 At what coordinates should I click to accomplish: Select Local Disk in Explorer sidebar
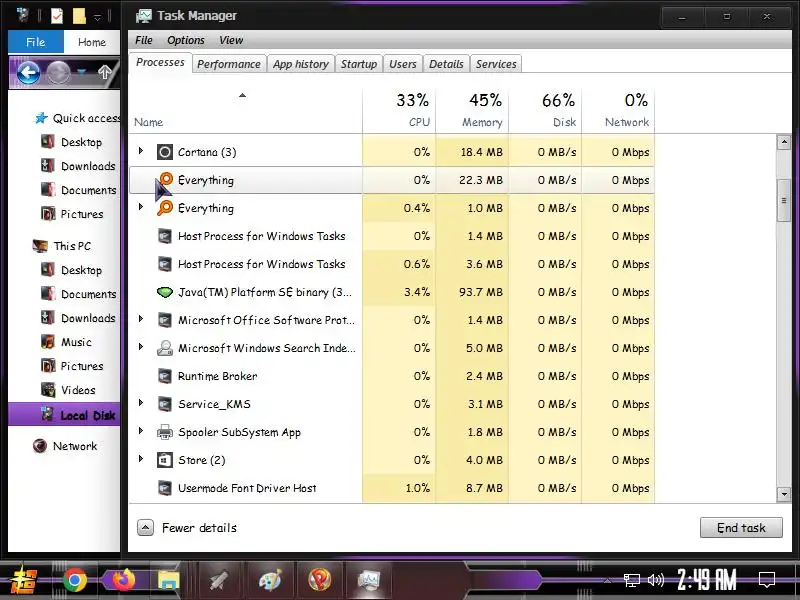tap(64, 415)
